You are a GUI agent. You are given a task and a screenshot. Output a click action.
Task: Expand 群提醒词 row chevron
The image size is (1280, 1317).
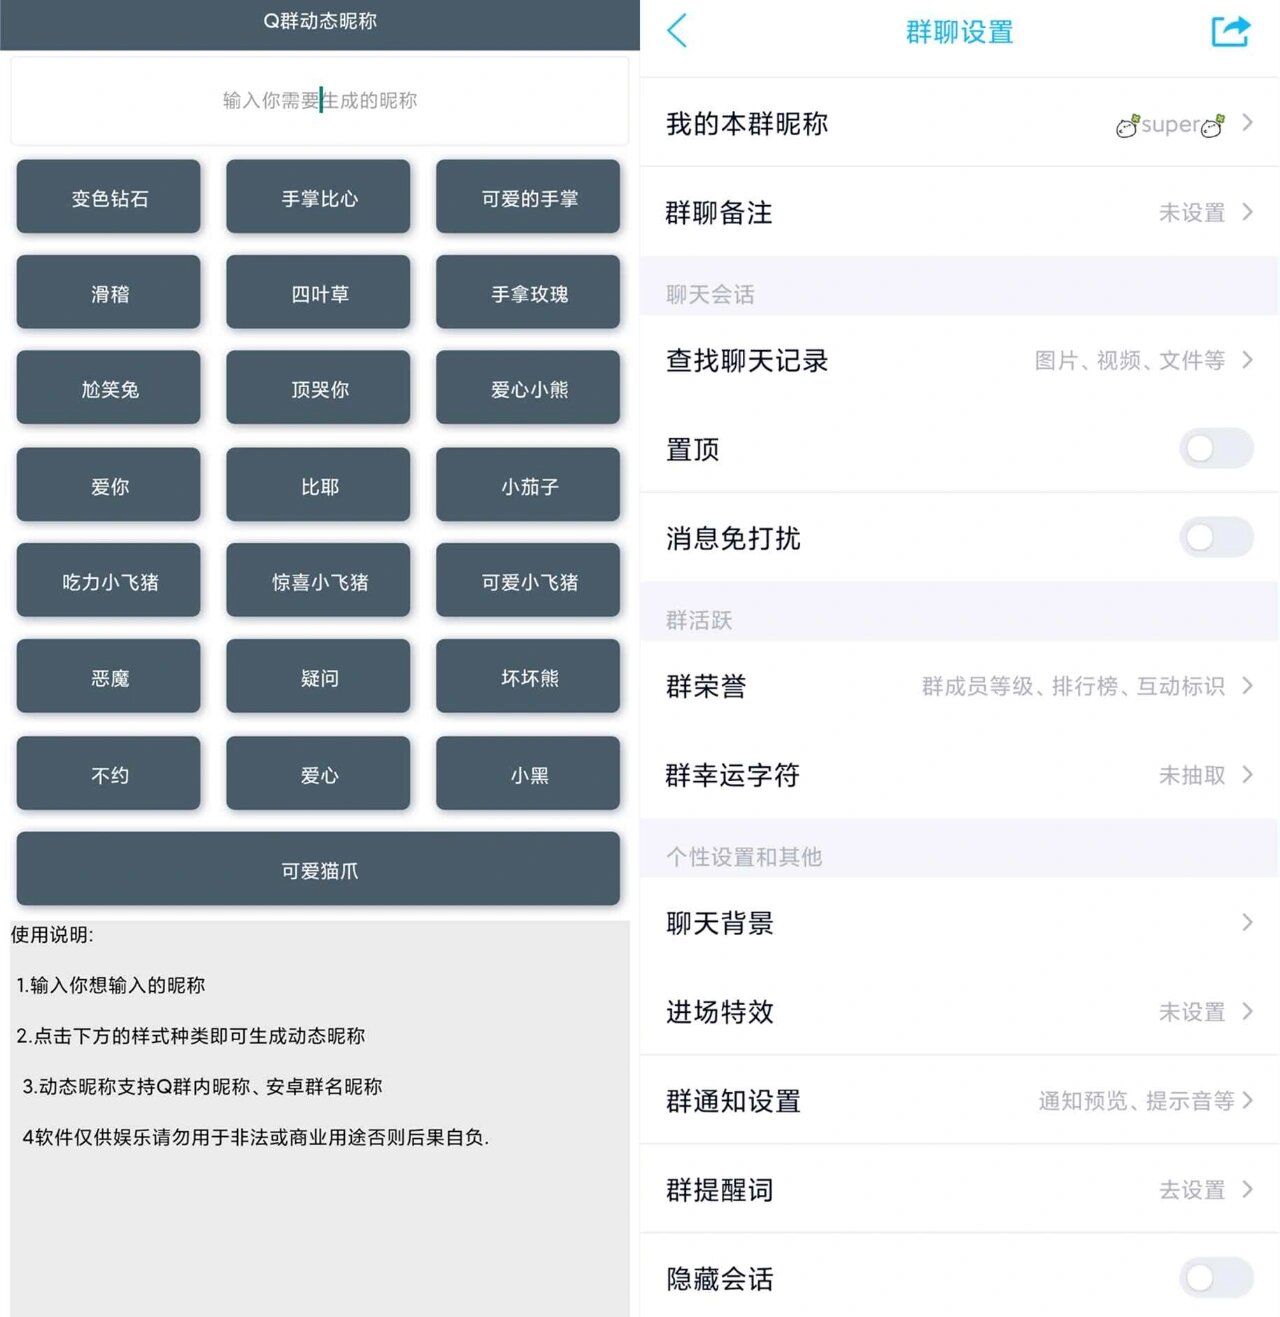[1247, 1190]
